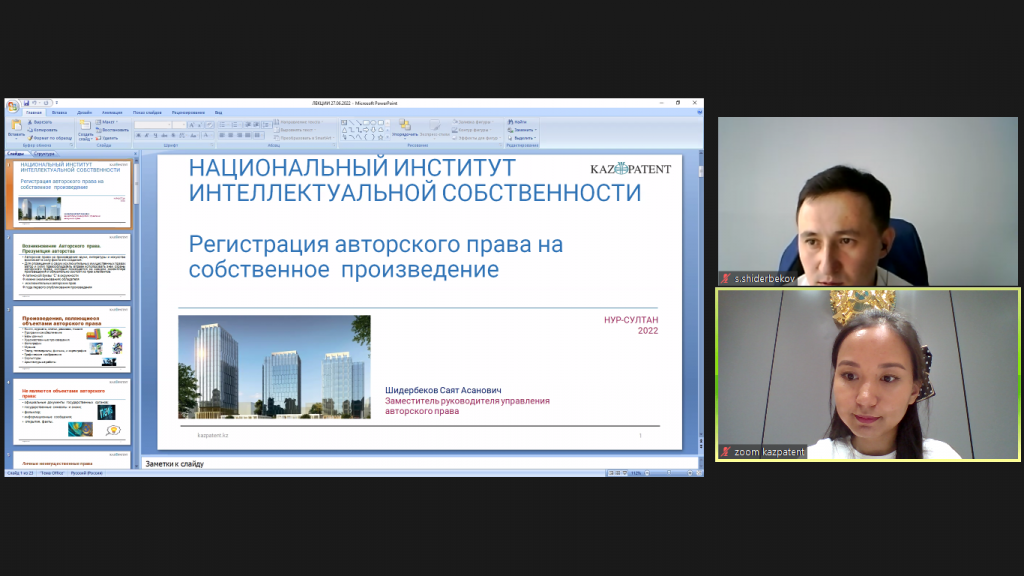The image size is (1024, 576).
Task: Click the Arrange (Упорядочить) icon
Action: point(405,126)
